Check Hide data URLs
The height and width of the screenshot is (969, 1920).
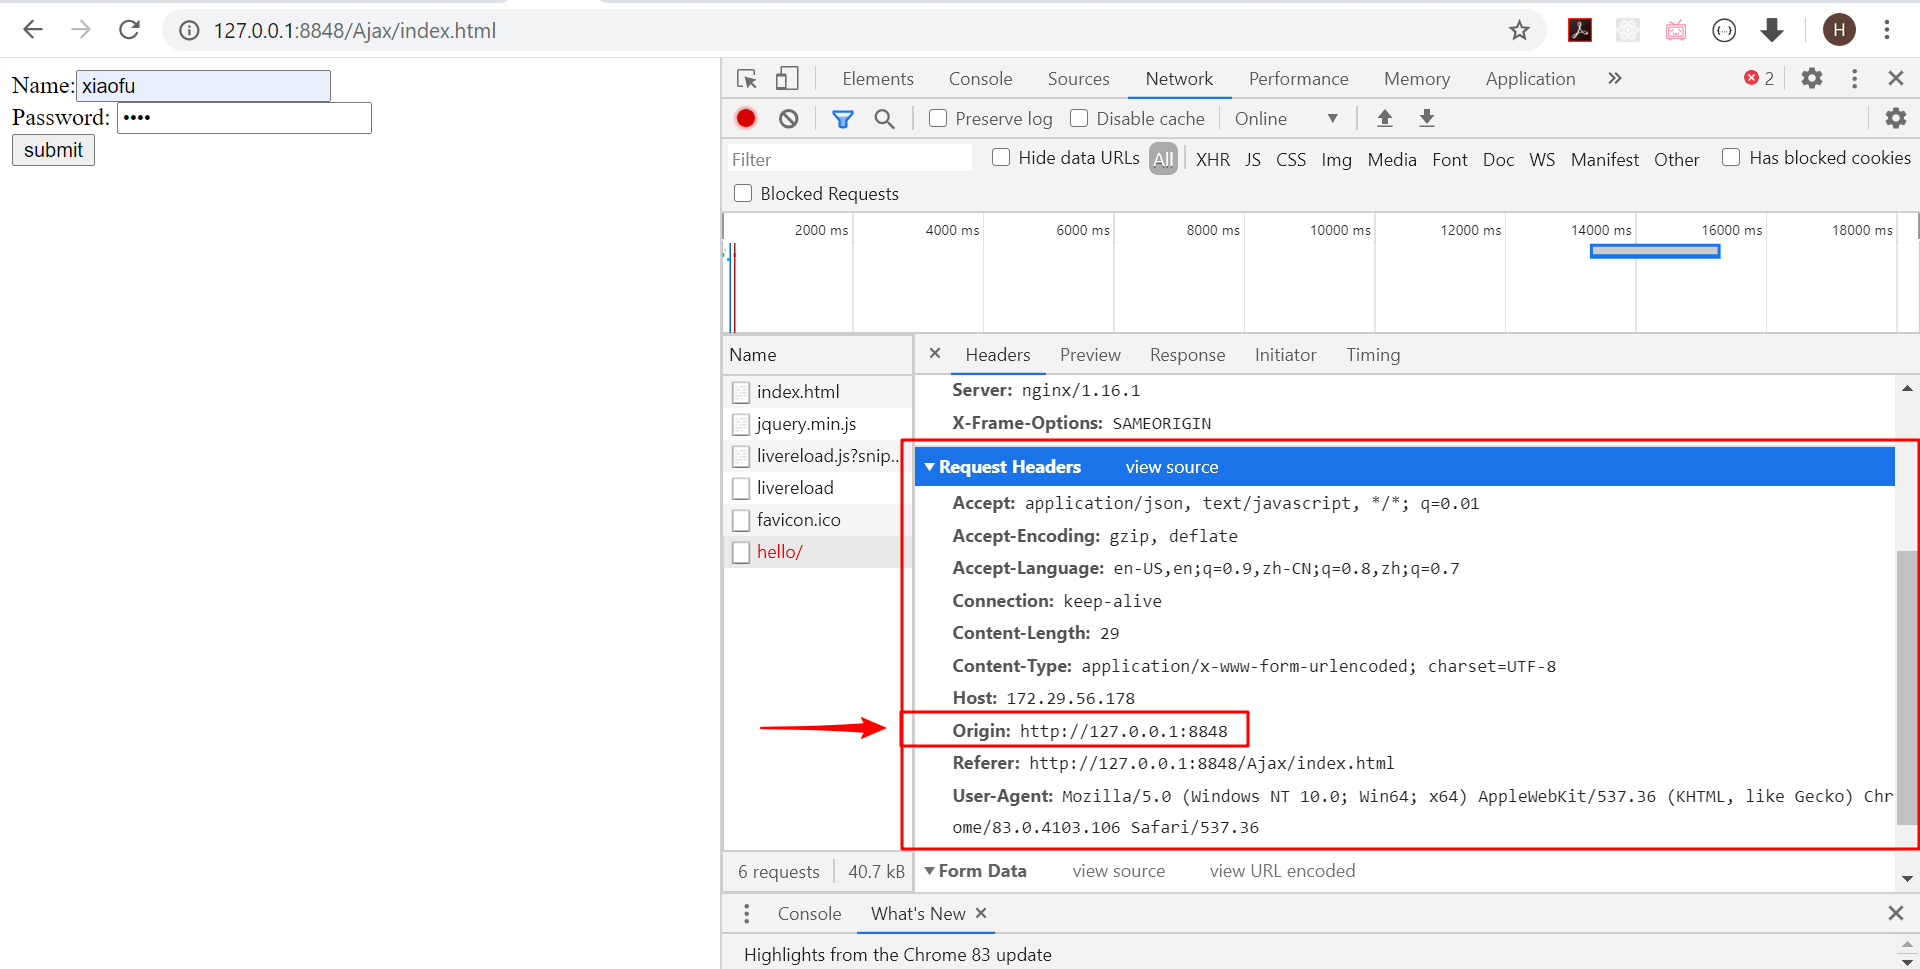coord(1001,158)
